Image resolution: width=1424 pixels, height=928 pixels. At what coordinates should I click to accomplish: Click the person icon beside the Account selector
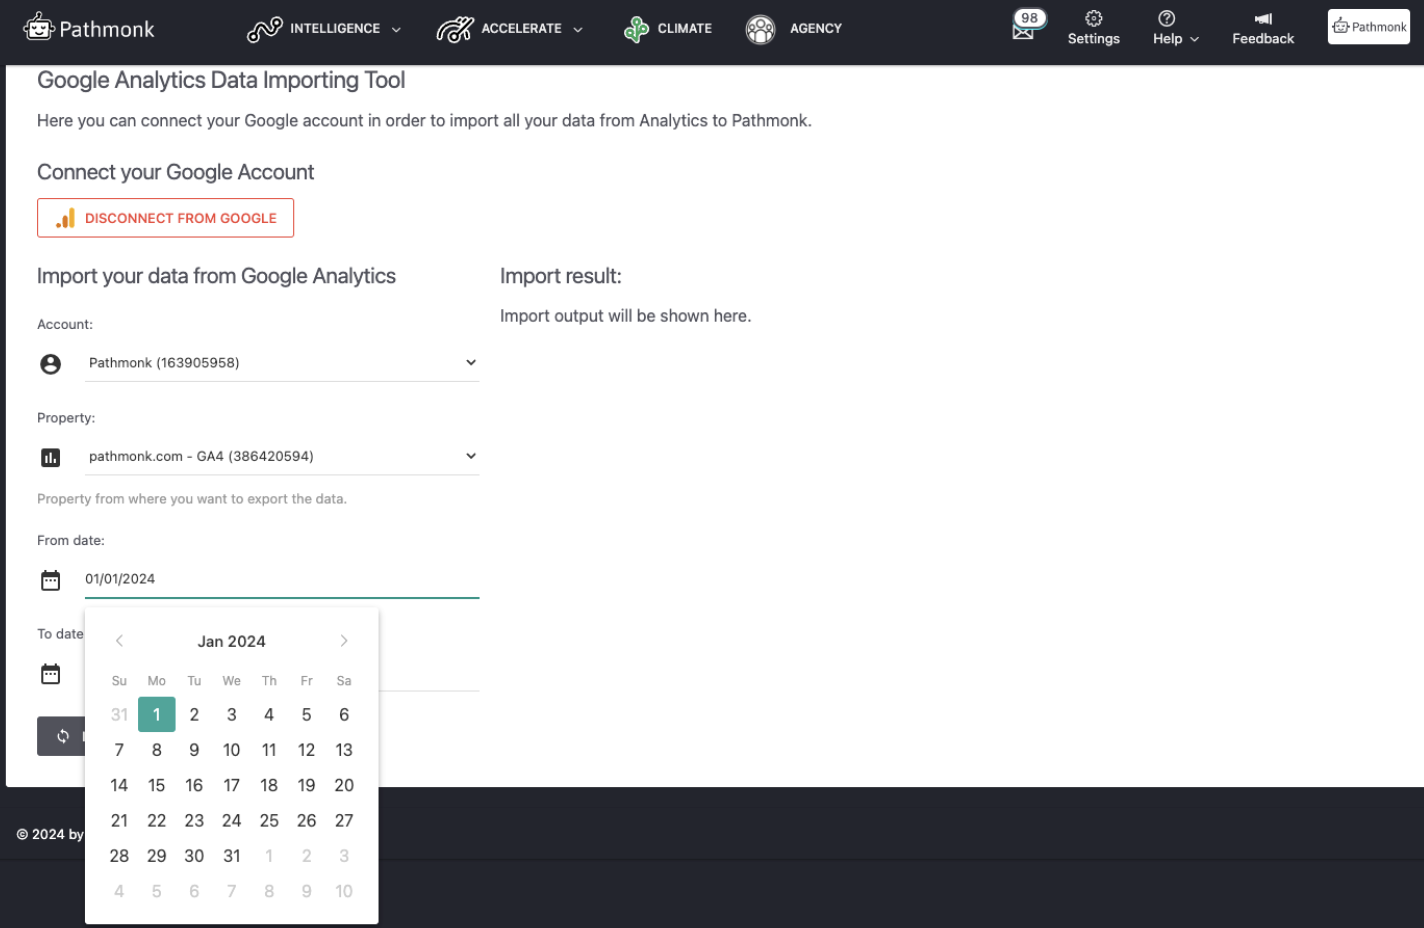[x=51, y=363]
